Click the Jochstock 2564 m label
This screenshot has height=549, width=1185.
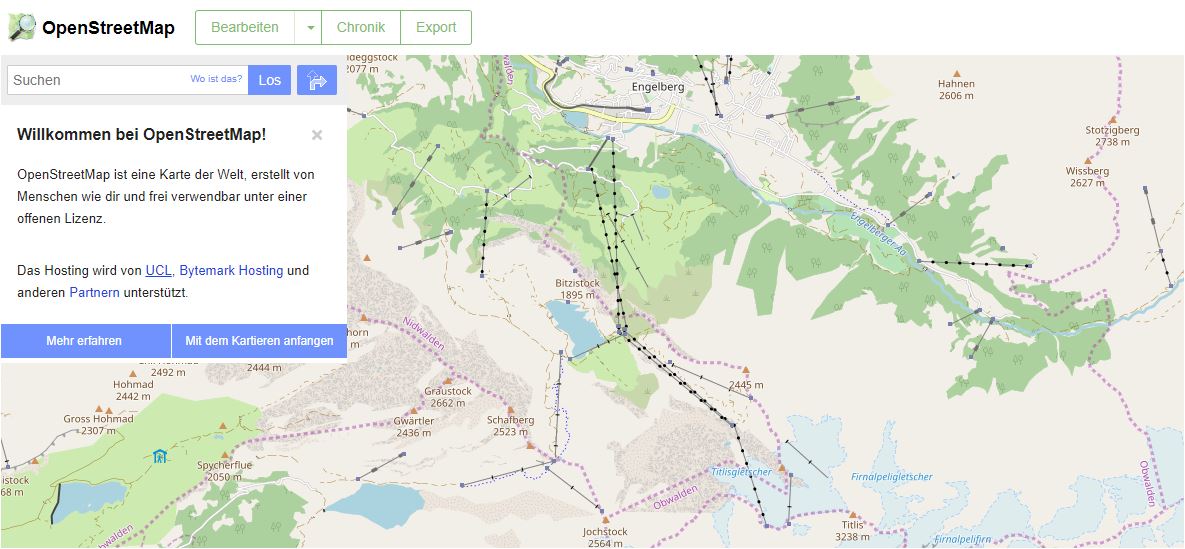click(605, 537)
